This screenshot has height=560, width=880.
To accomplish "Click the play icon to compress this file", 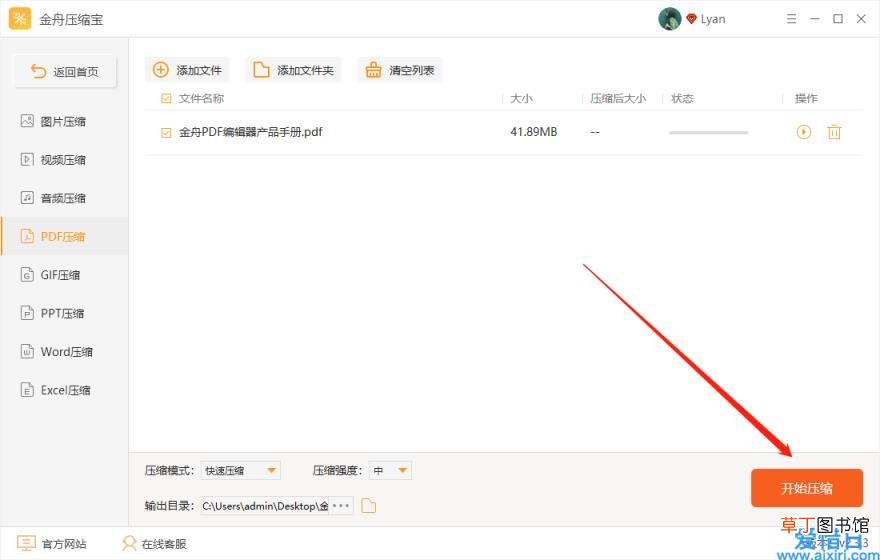I will coord(804,132).
